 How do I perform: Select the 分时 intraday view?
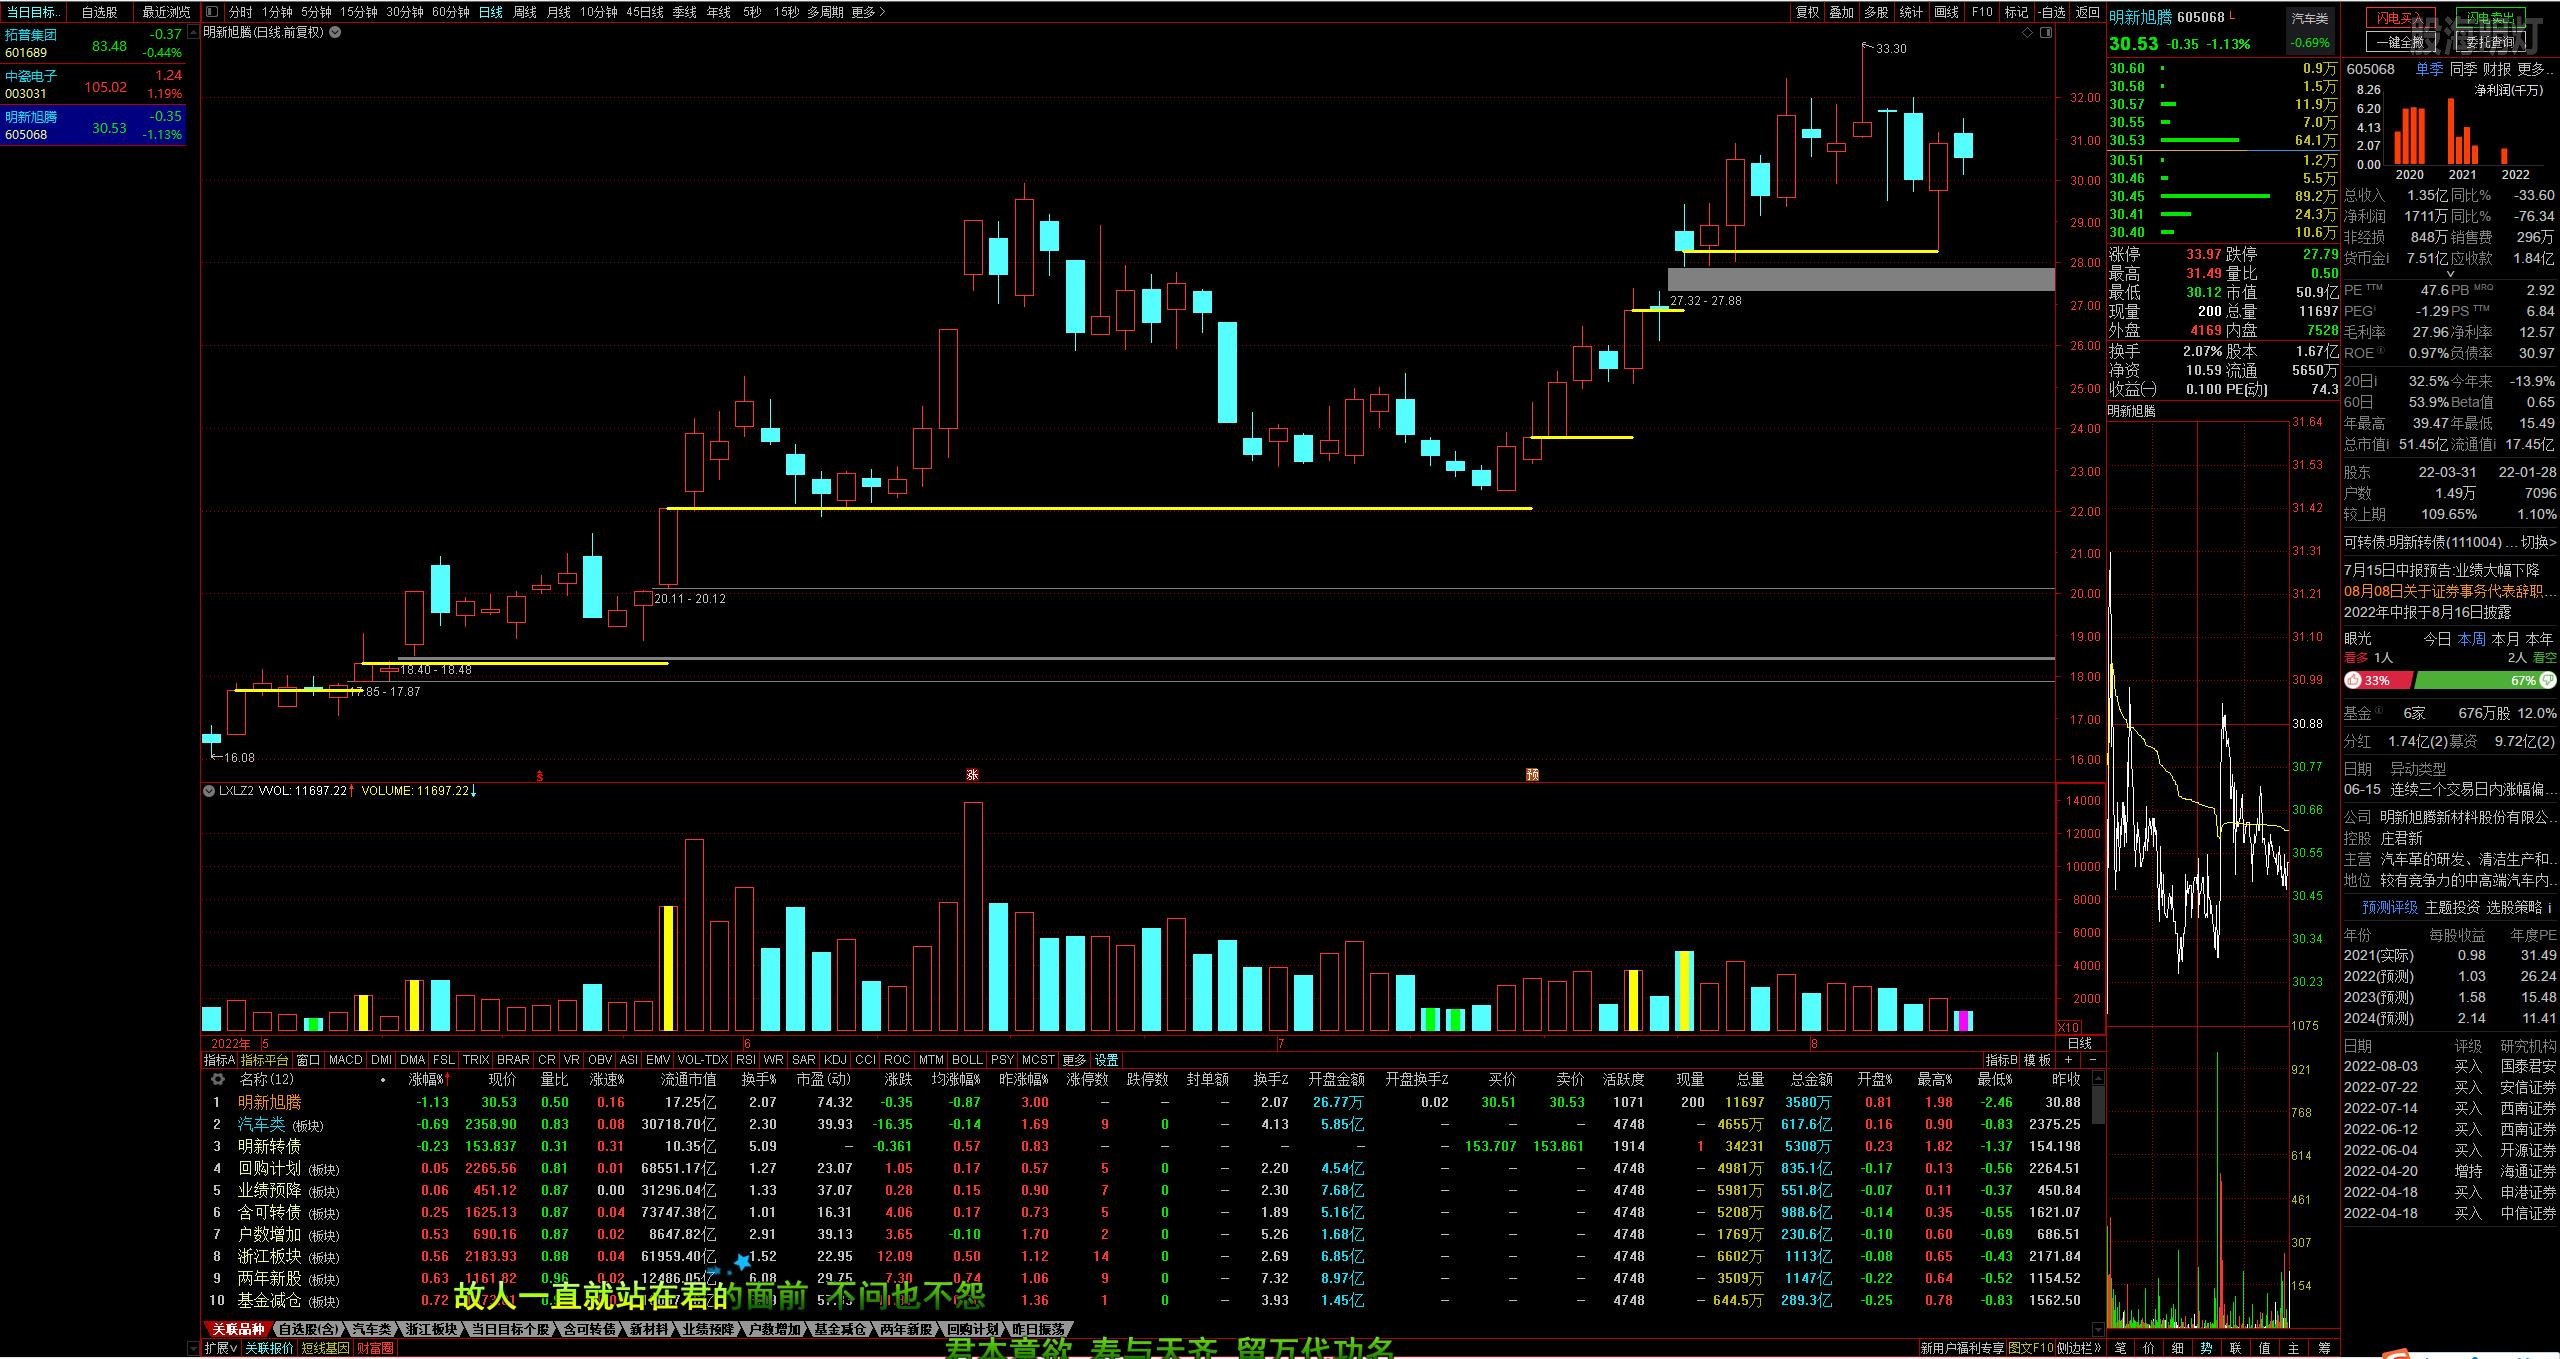tap(240, 12)
